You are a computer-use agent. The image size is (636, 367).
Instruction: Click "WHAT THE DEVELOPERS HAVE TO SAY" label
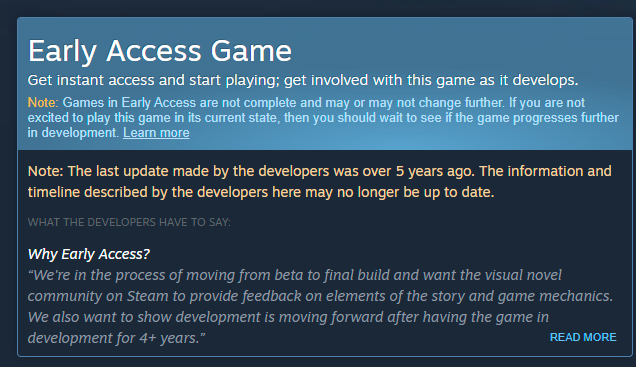129,222
